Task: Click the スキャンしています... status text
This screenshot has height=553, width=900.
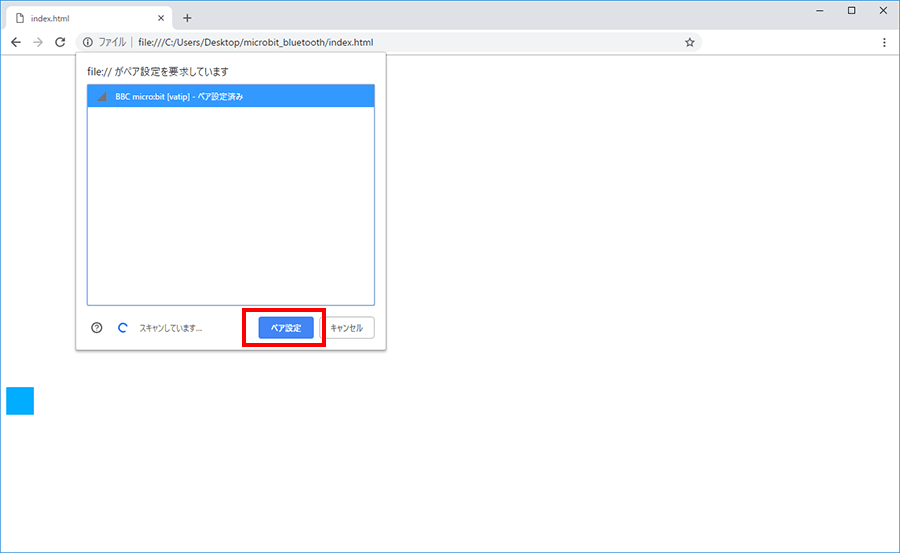Action: pos(170,328)
